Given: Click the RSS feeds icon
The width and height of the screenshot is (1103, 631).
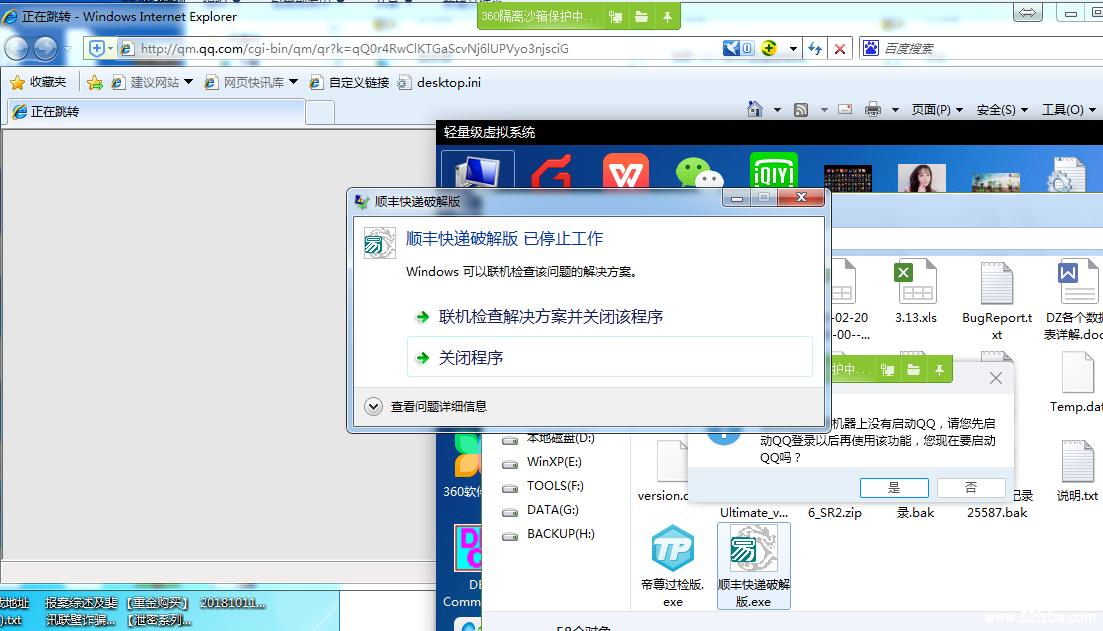Looking at the screenshot, I should tap(801, 110).
